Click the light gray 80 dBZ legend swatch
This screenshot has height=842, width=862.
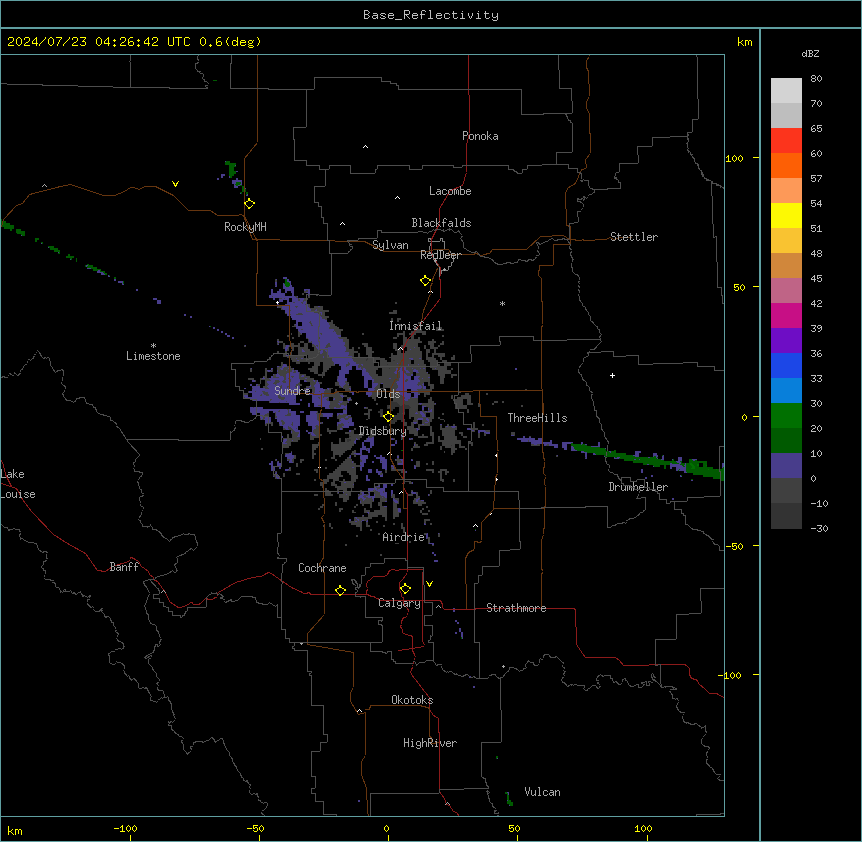[786, 91]
